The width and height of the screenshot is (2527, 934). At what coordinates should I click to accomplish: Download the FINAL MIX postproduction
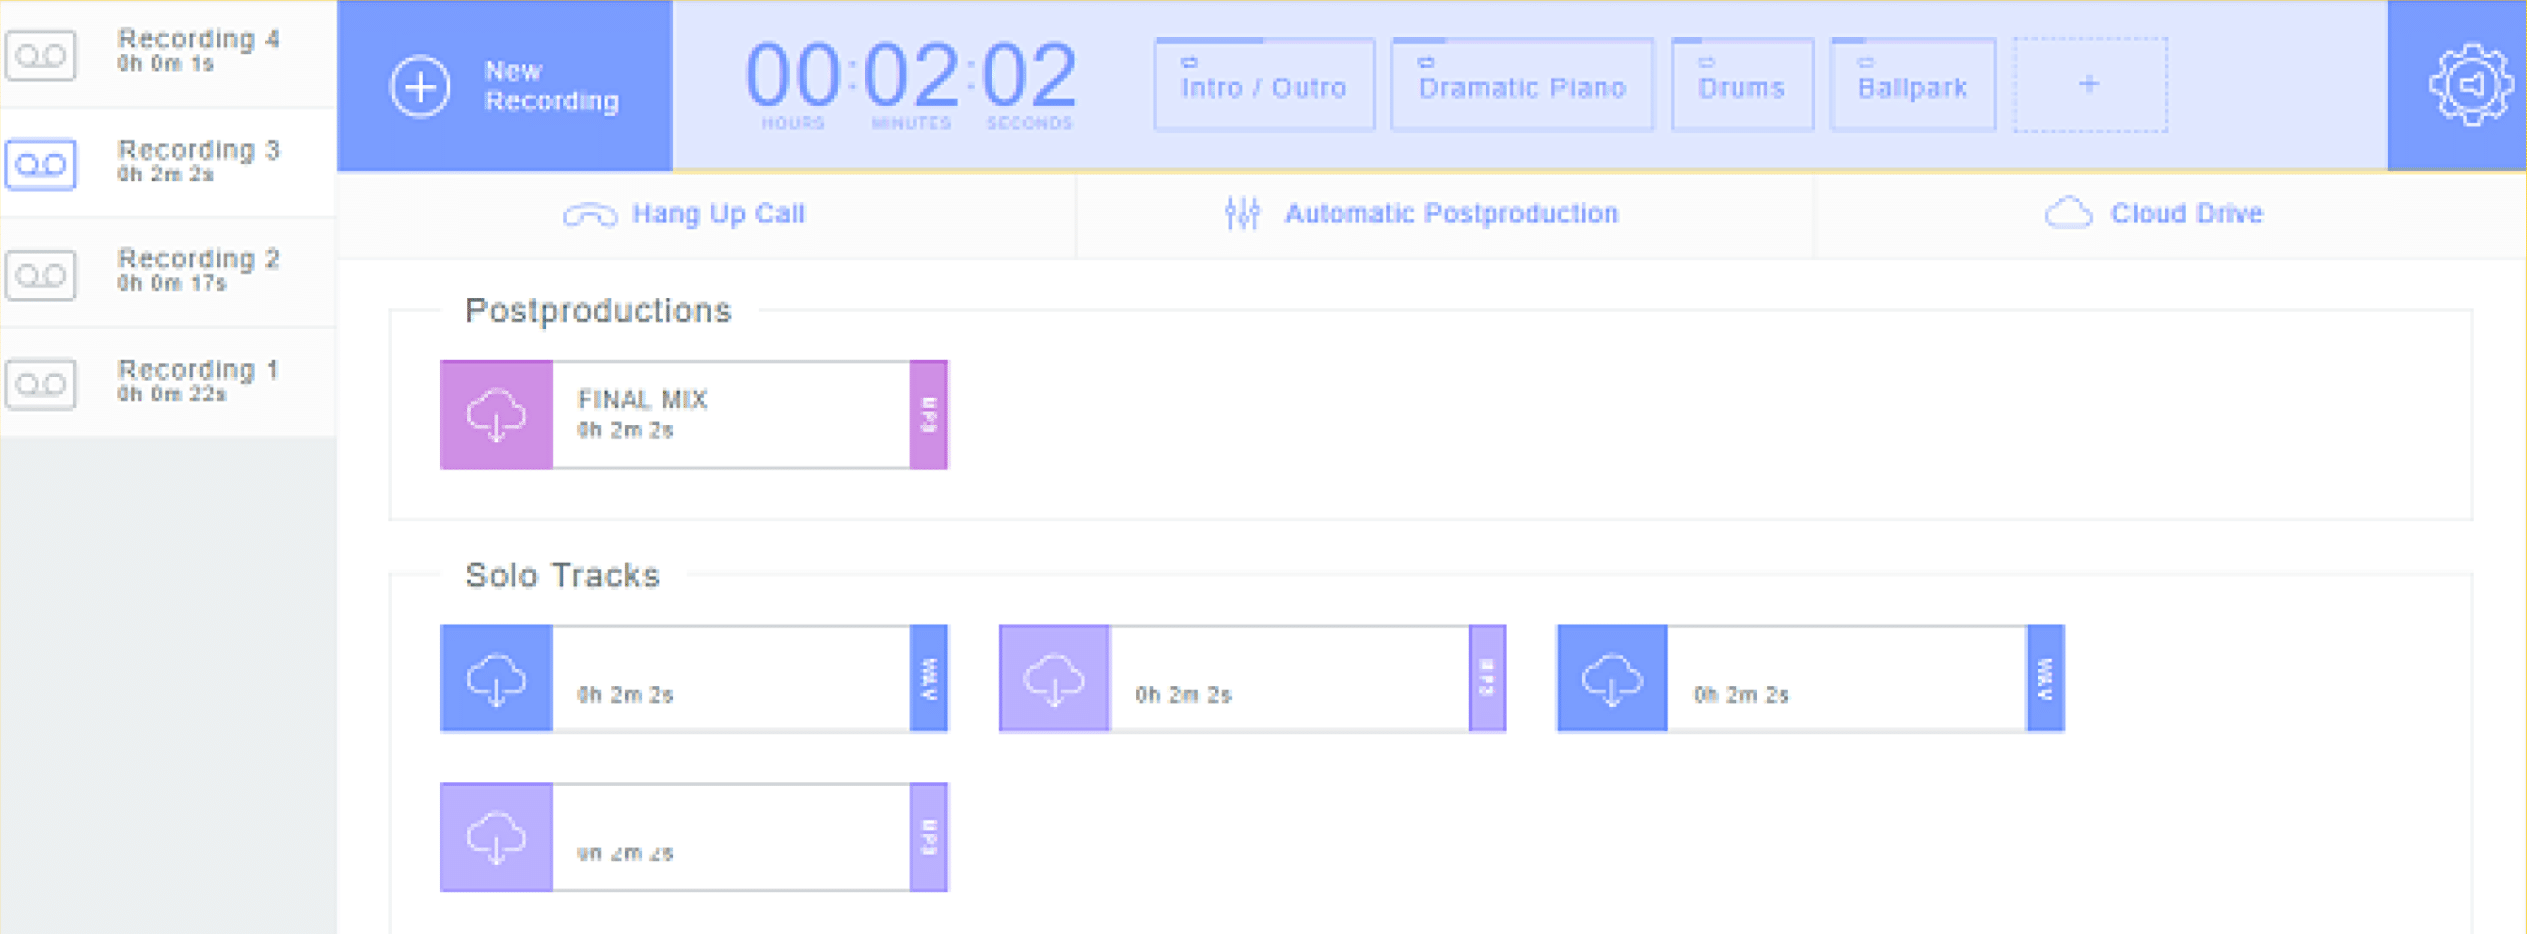click(496, 414)
